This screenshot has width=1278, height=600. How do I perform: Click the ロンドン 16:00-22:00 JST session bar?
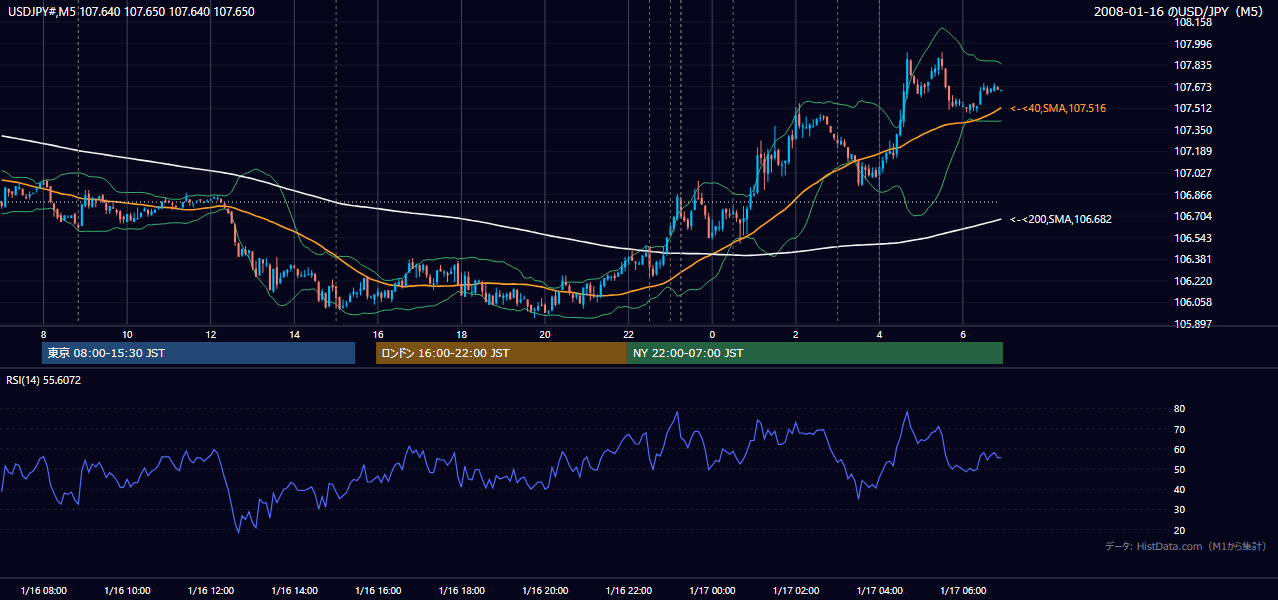[x=501, y=353]
